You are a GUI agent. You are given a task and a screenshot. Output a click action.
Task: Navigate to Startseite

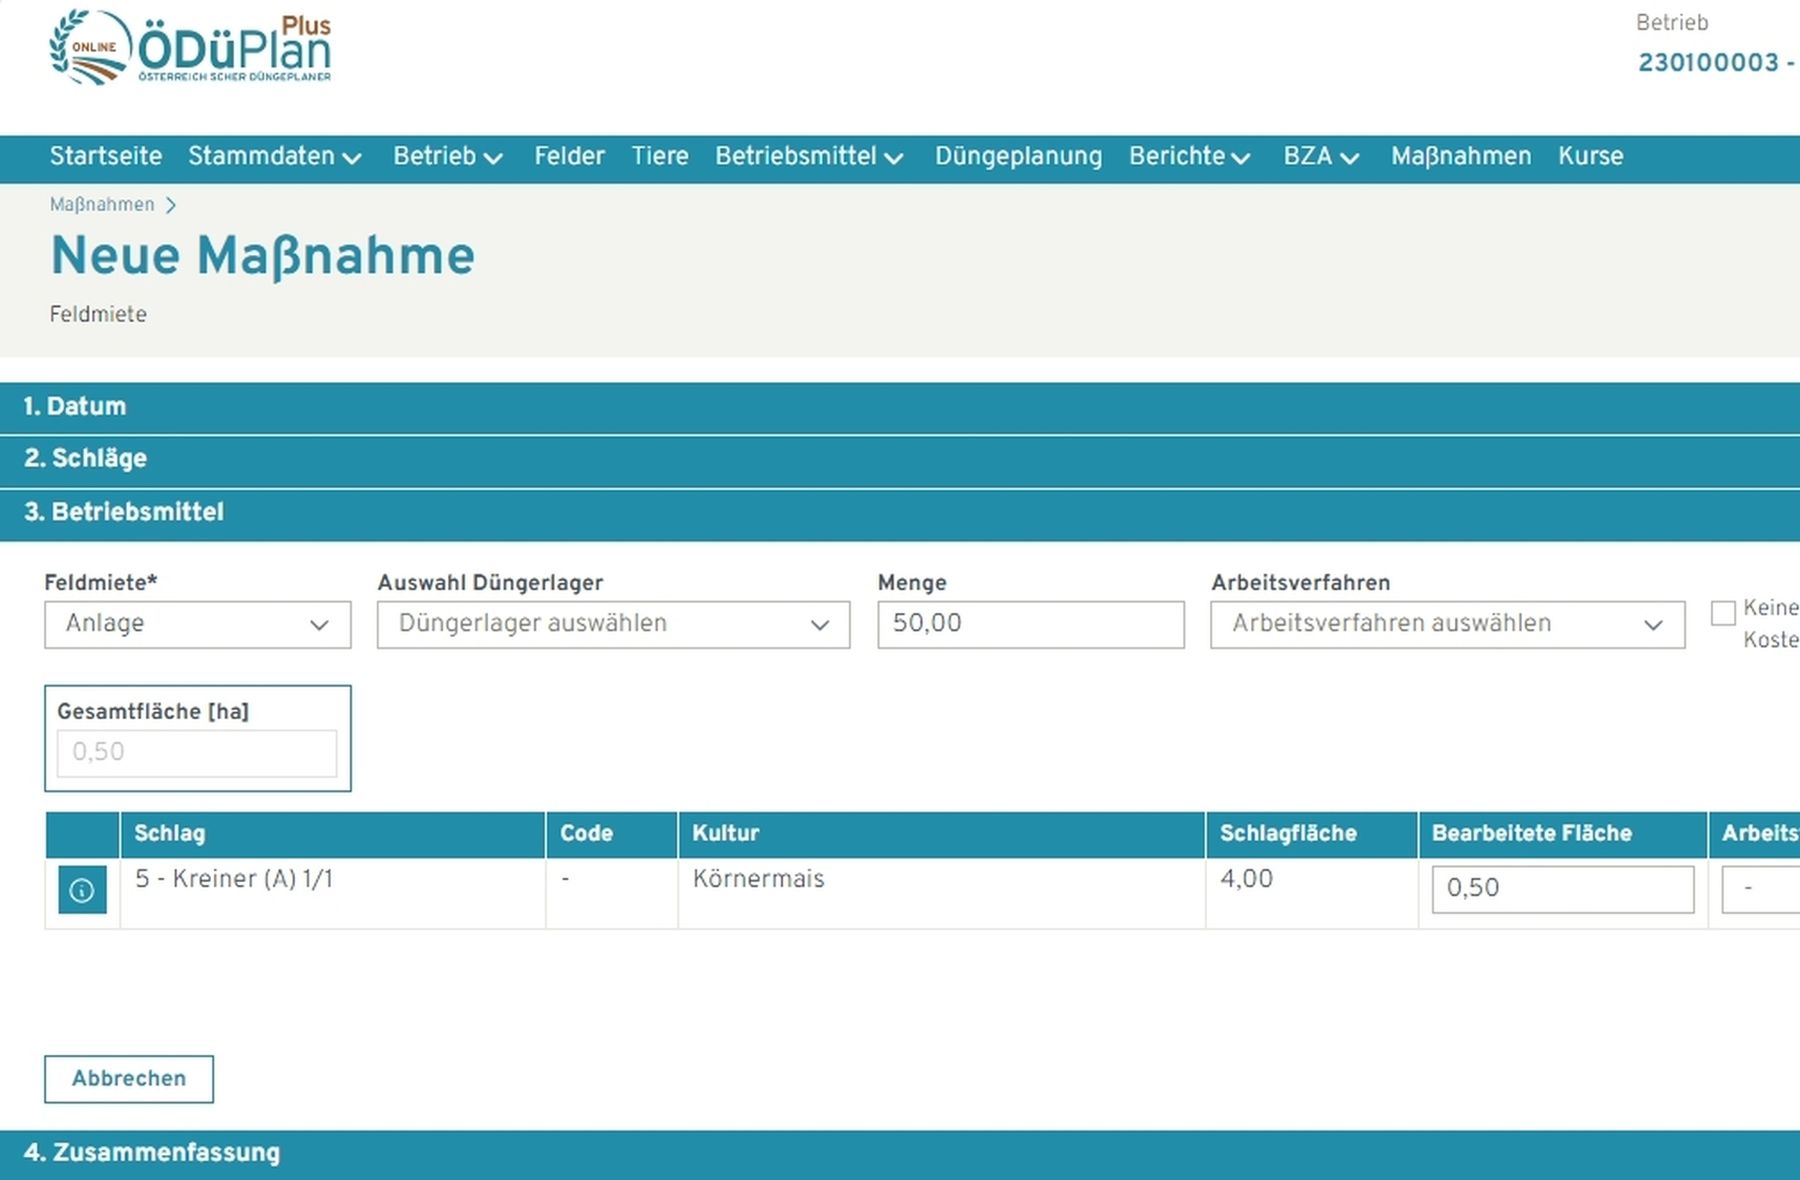pyautogui.click(x=106, y=157)
